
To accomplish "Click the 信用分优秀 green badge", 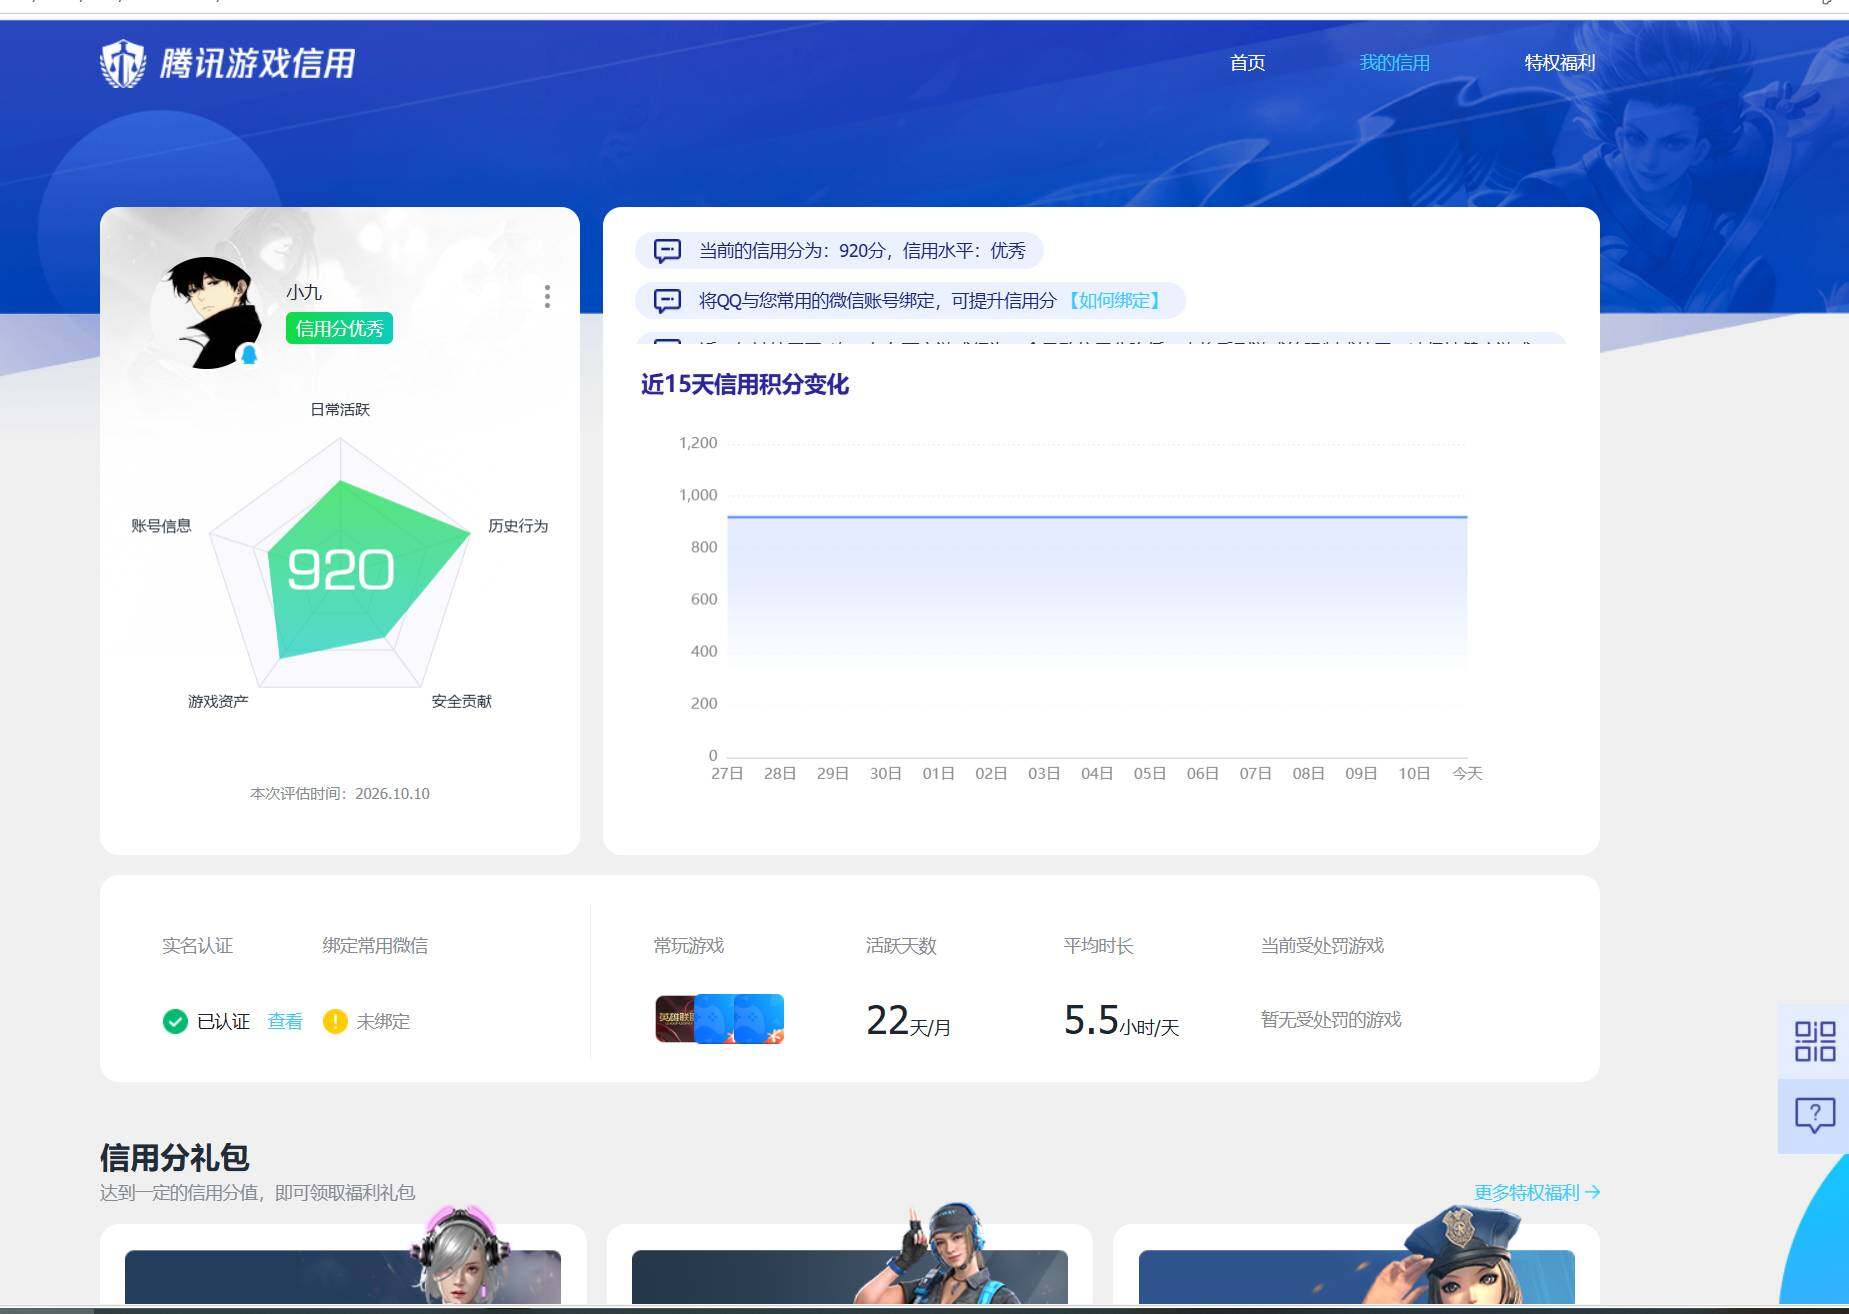I will pyautogui.click(x=339, y=328).
